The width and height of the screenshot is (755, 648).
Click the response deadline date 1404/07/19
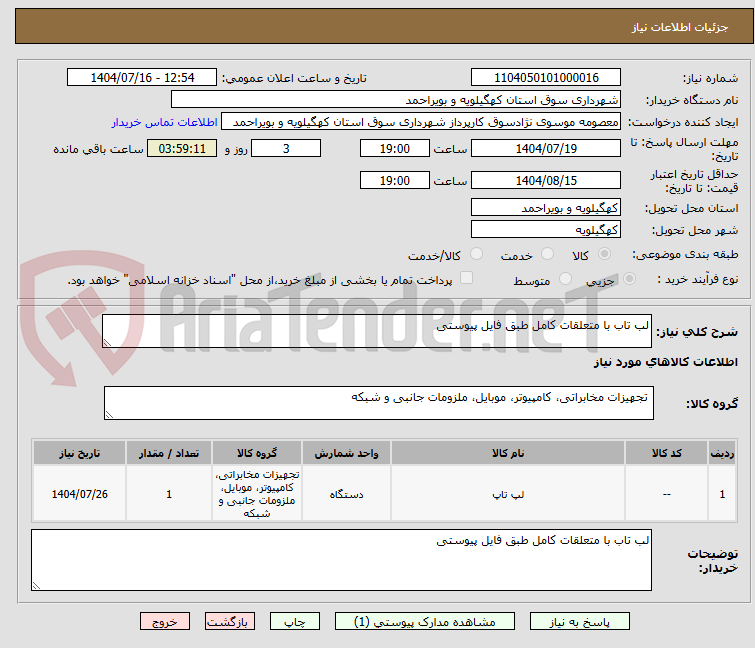click(x=546, y=148)
